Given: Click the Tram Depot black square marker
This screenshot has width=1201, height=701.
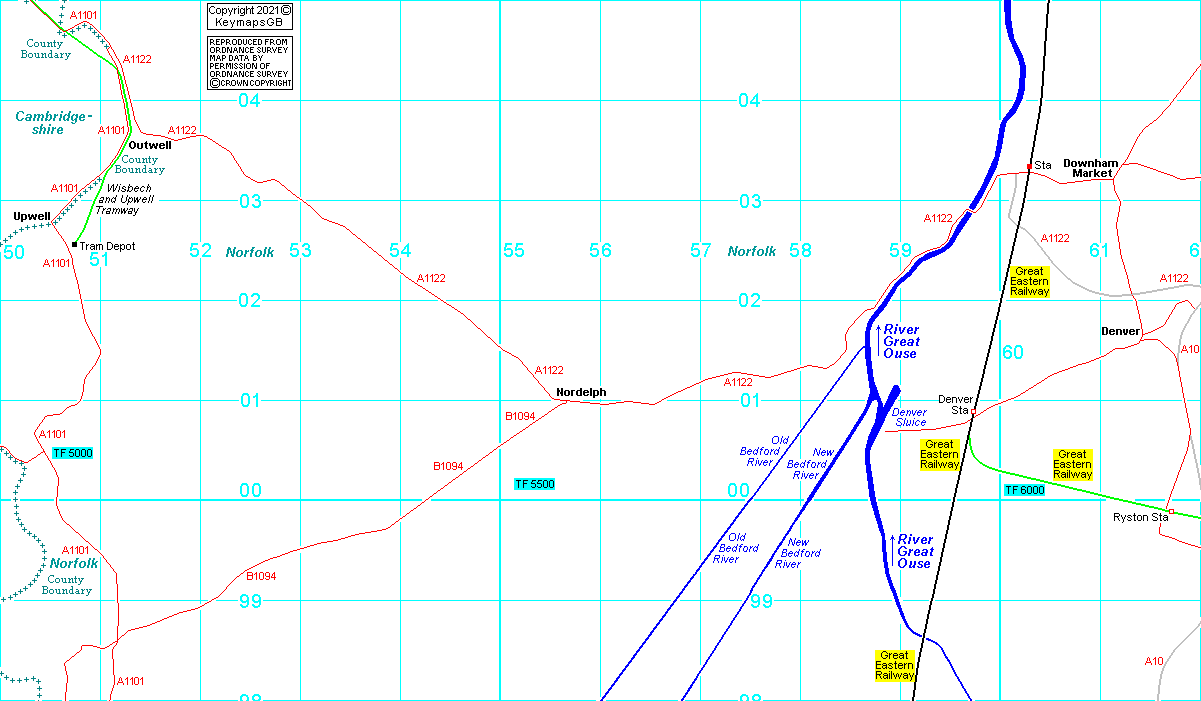Looking at the screenshot, I should point(75,244).
